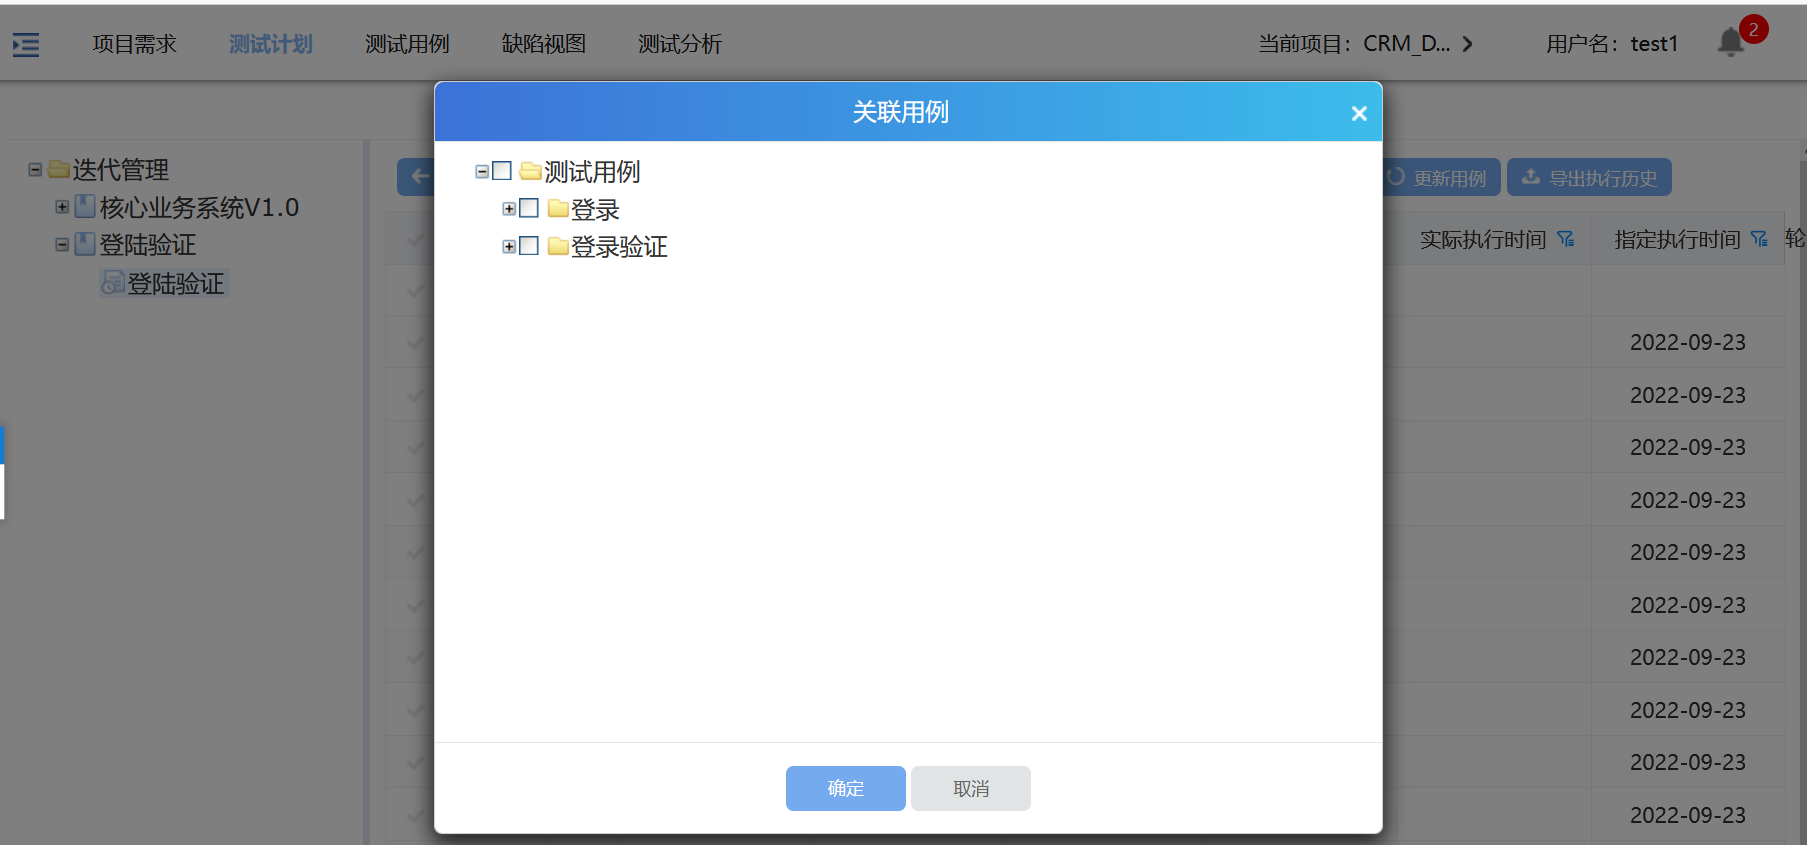Click the 指定执行时间 column header
Viewport: 1807px width, 845px height.
pos(1677,239)
